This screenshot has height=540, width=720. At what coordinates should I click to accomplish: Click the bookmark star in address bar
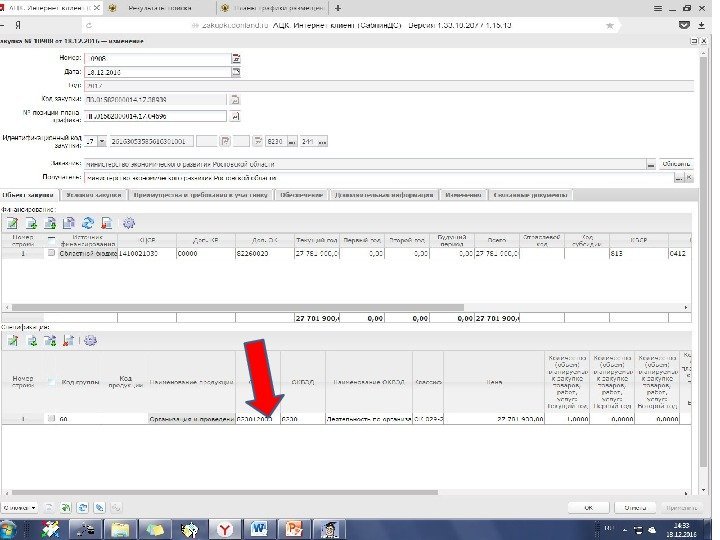pyautogui.click(x=610, y=26)
